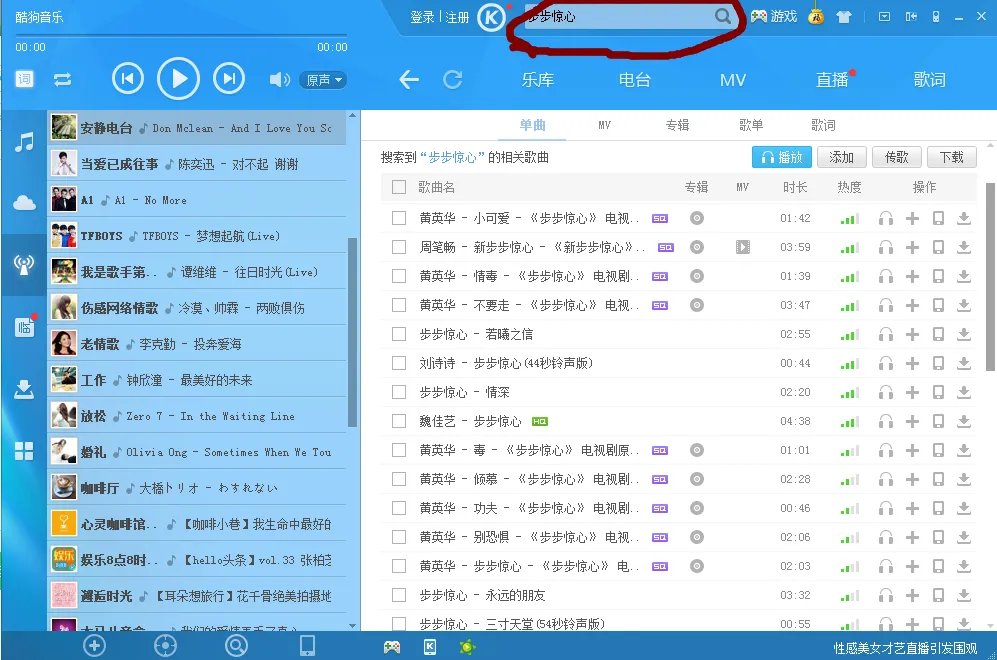Image resolution: width=997 pixels, height=660 pixels.
Task: Click the locate target icon in bottom bar
Action: click(165, 646)
